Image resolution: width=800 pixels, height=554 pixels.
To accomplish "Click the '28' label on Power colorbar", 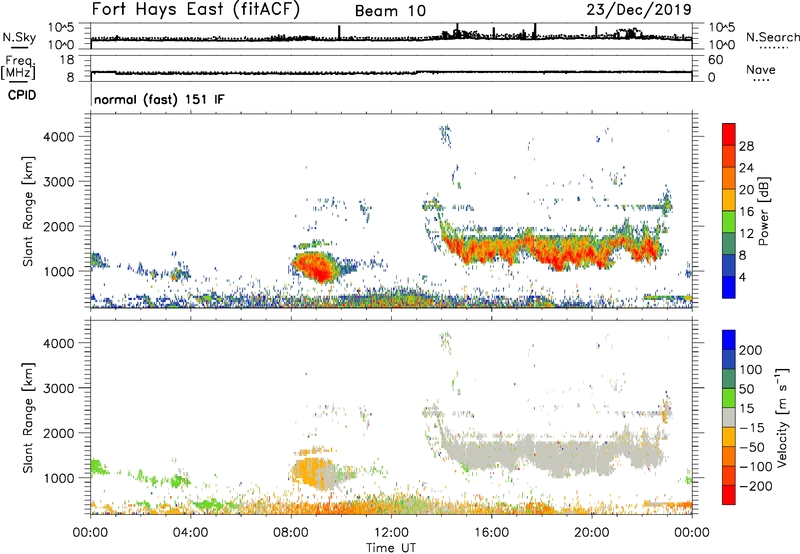I will [x=746, y=146].
